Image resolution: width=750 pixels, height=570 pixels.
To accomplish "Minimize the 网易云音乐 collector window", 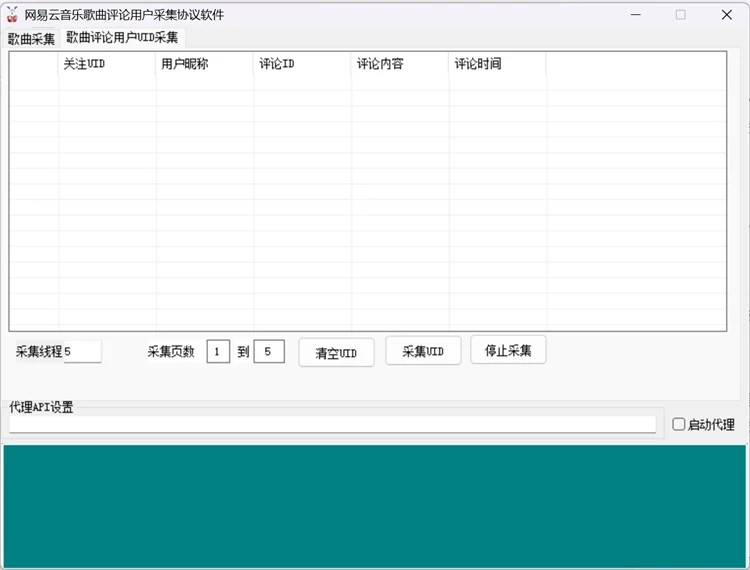I will pos(635,15).
